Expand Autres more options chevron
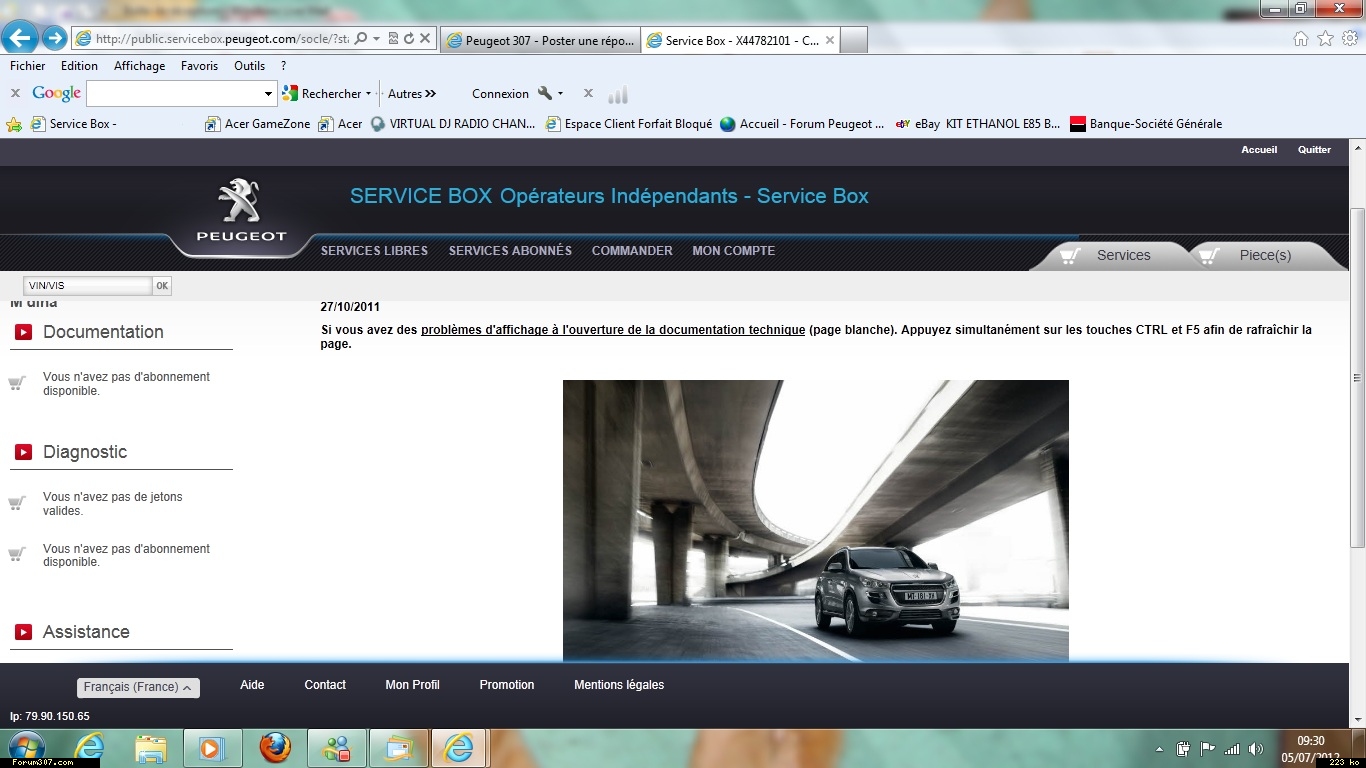This screenshot has width=1366, height=768. (431, 93)
